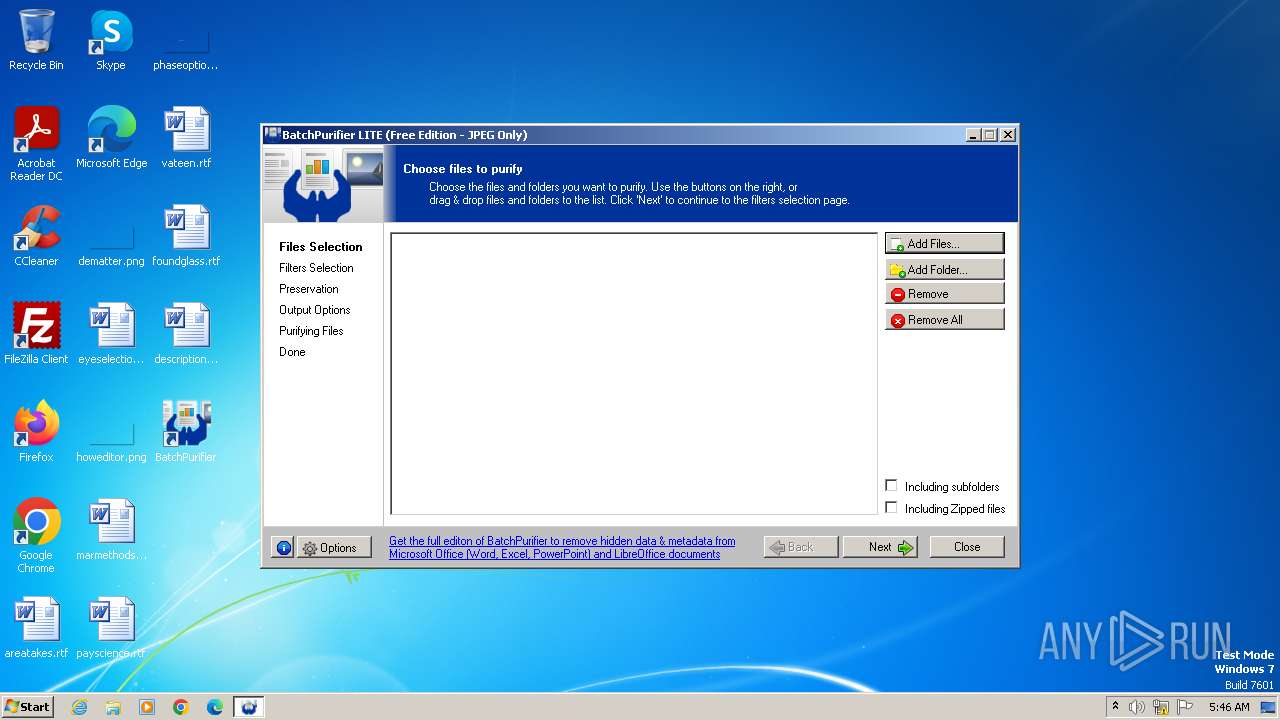Open the FileZilla Client shortcut
Viewport: 1280px width, 720px height.
[x=36, y=334]
